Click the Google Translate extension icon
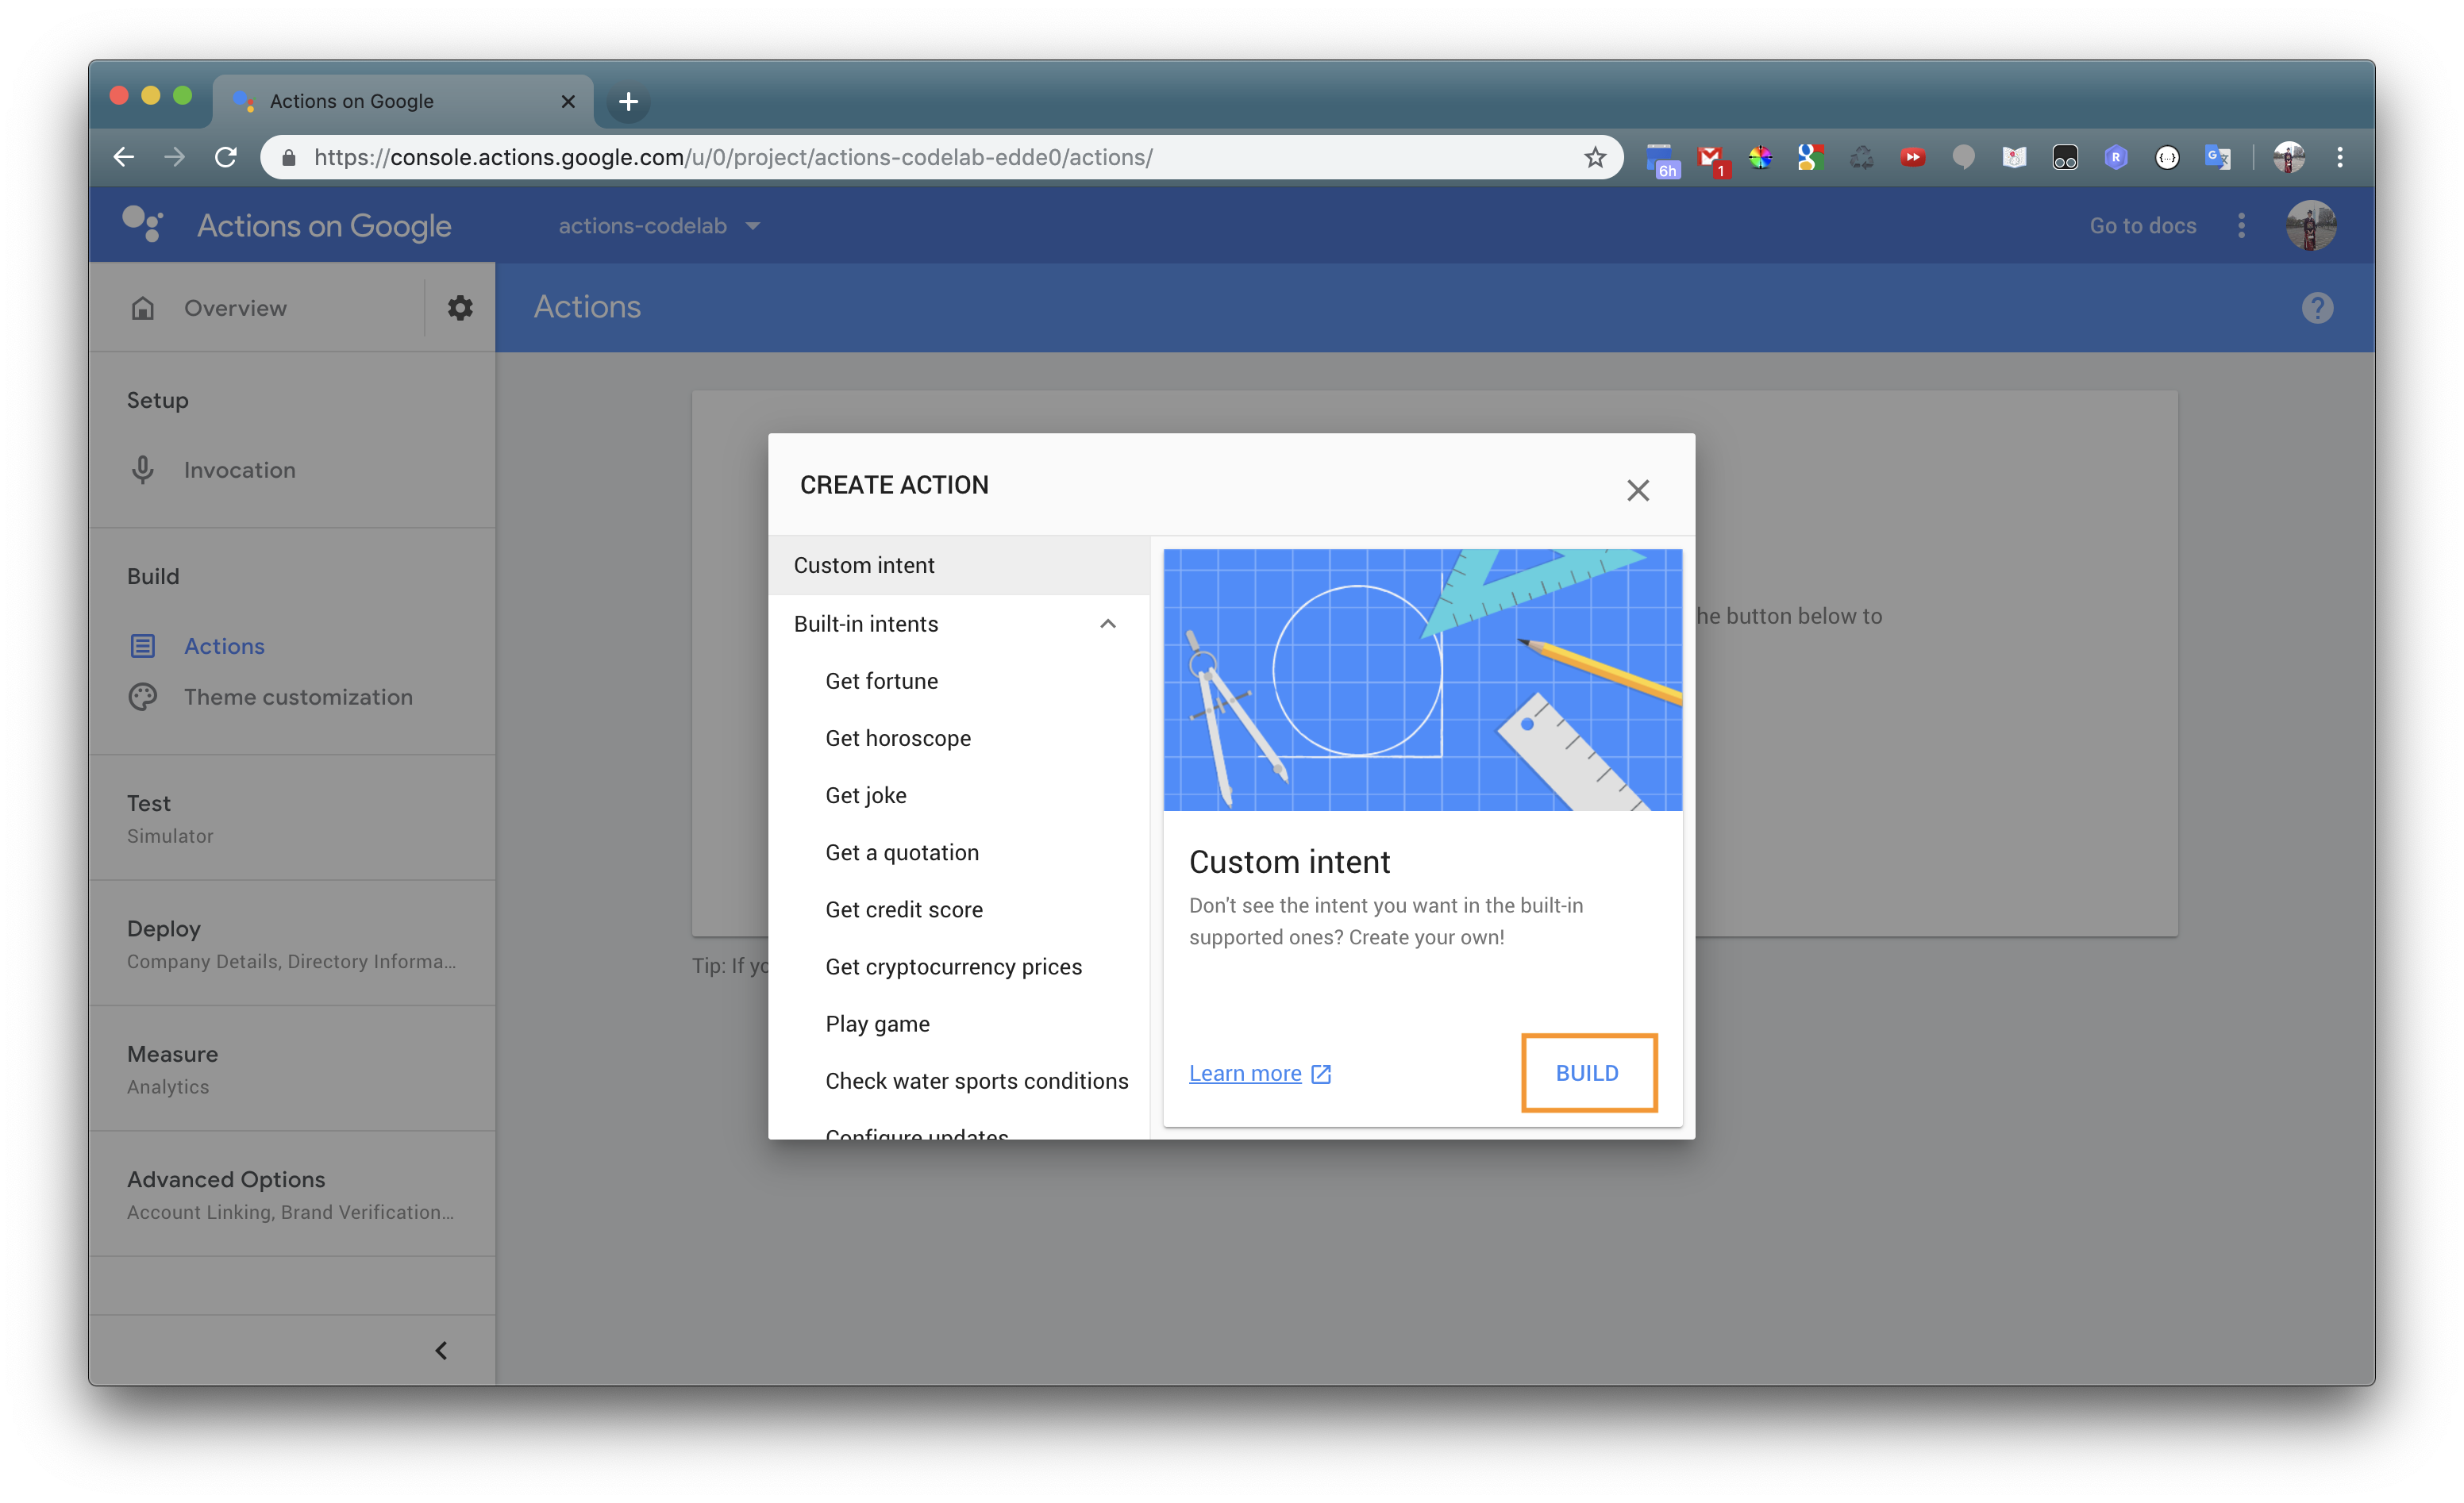 tap(2217, 157)
